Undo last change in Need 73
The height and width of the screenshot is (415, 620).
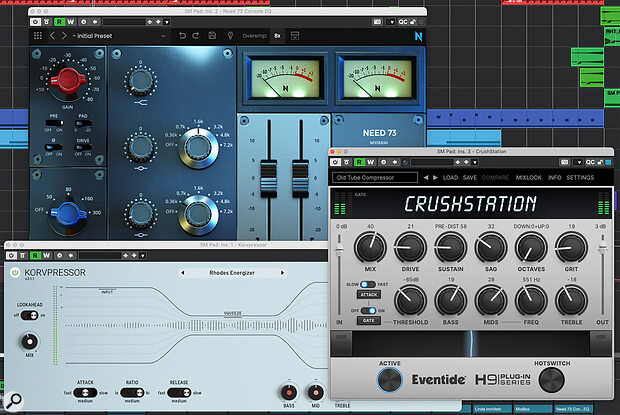(182, 36)
